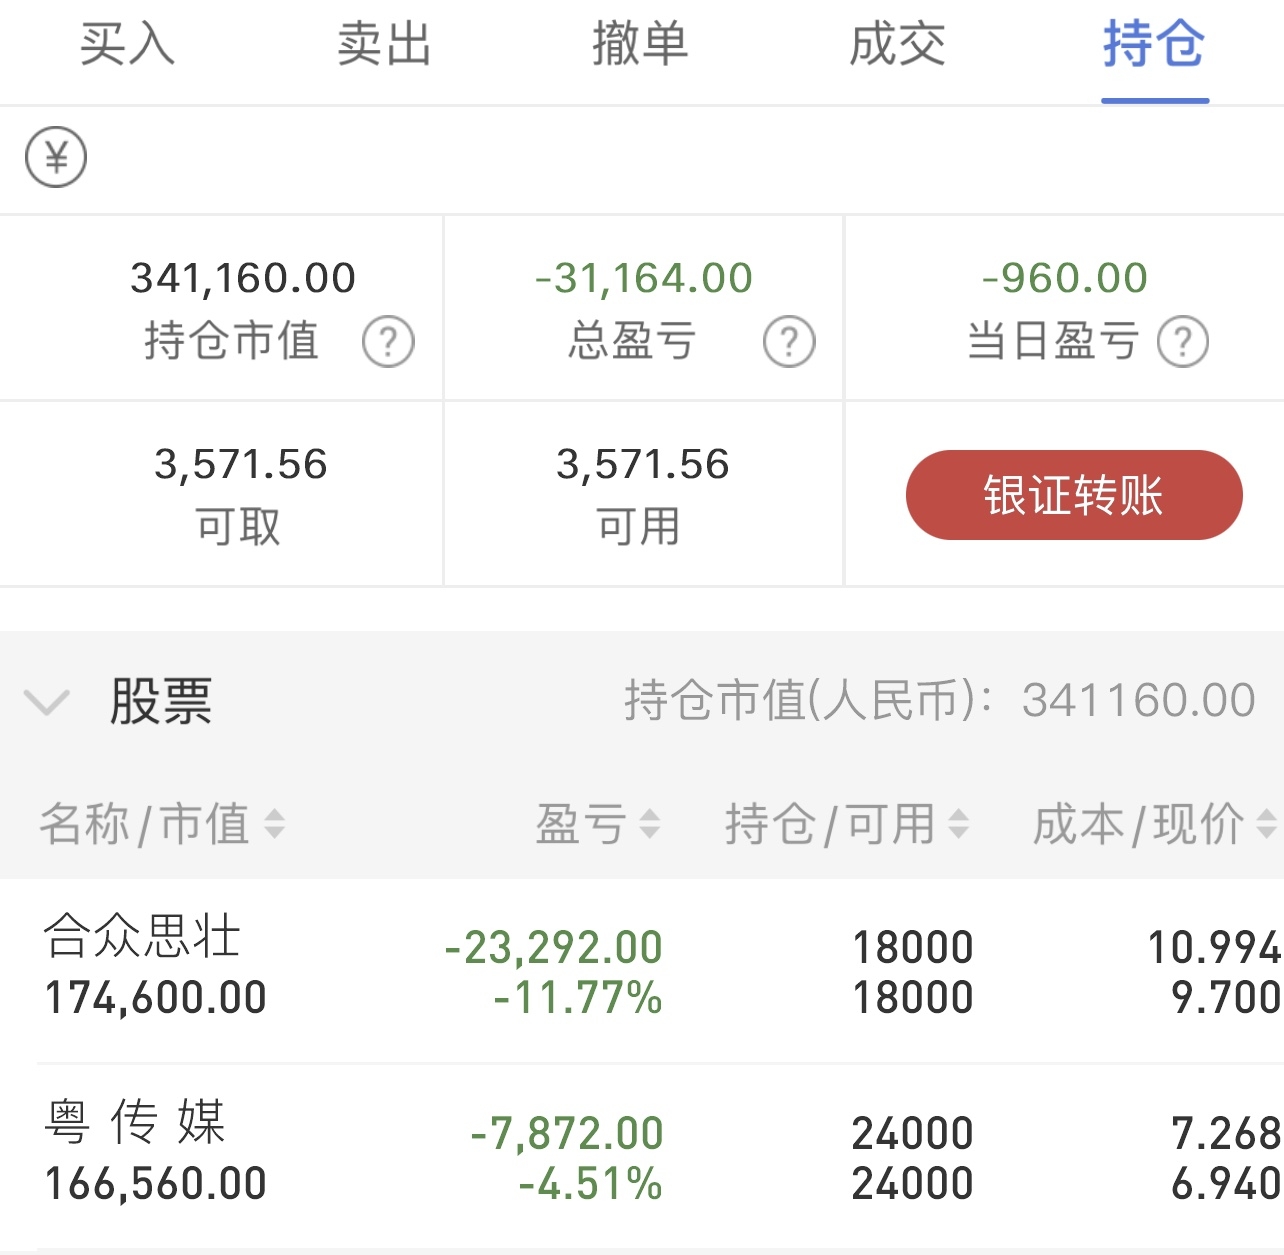The width and height of the screenshot is (1284, 1255).
Task: Click the red 银证转账 button
Action: point(1074,495)
